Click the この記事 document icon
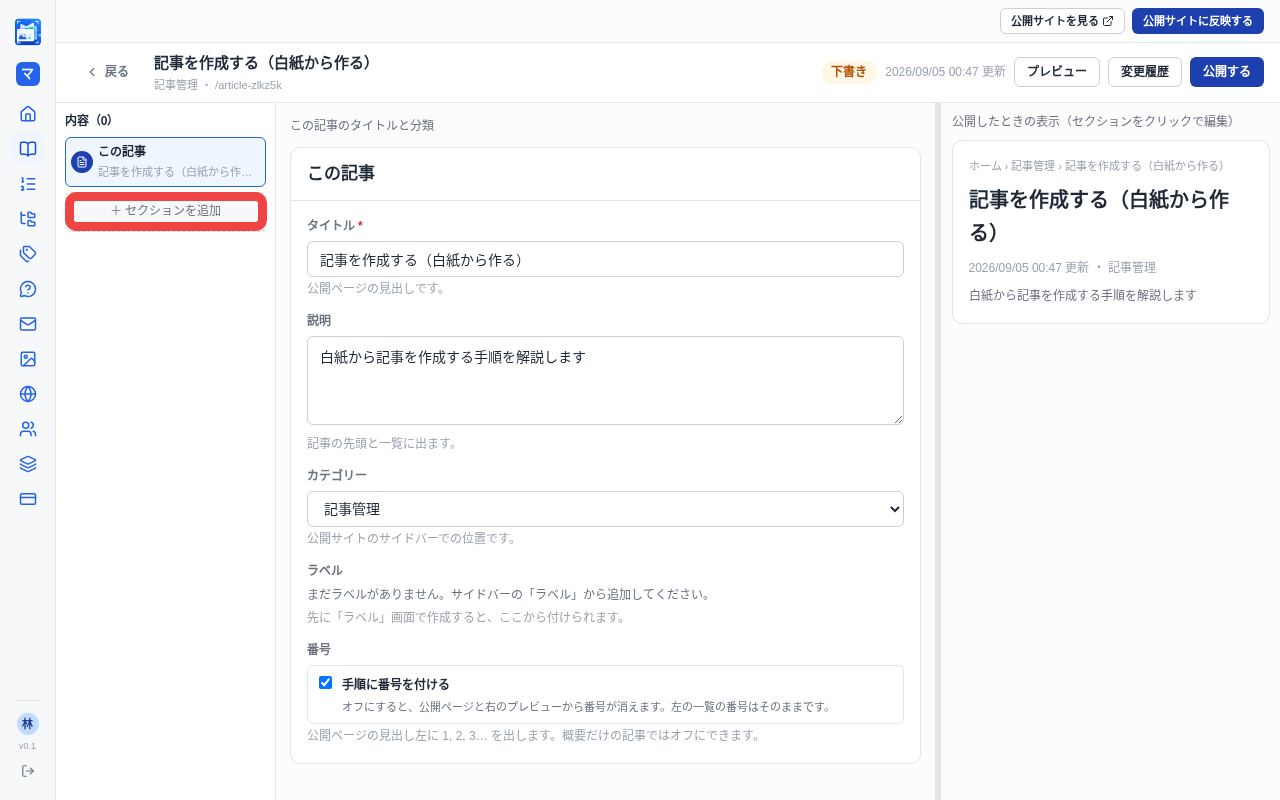Image resolution: width=1280 pixels, height=800 pixels. click(x=82, y=162)
